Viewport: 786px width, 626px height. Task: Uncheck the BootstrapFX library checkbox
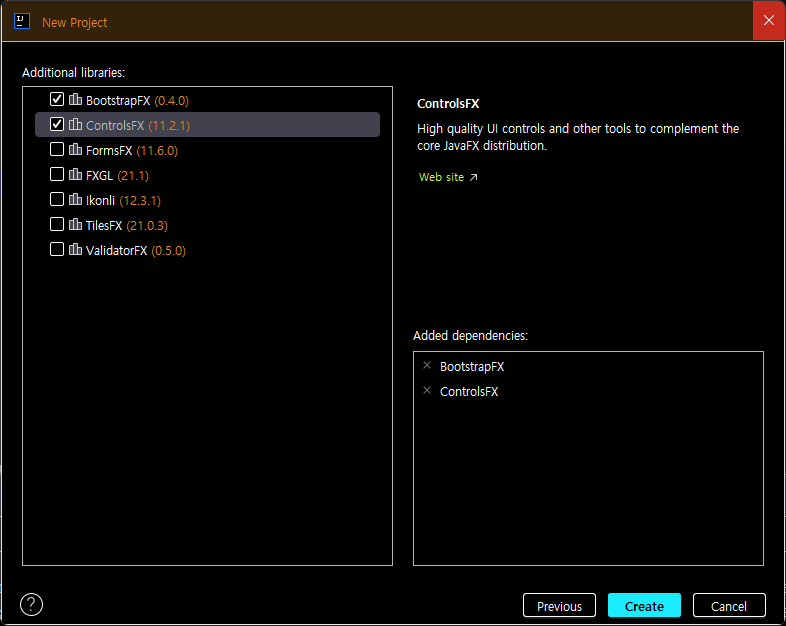click(57, 99)
